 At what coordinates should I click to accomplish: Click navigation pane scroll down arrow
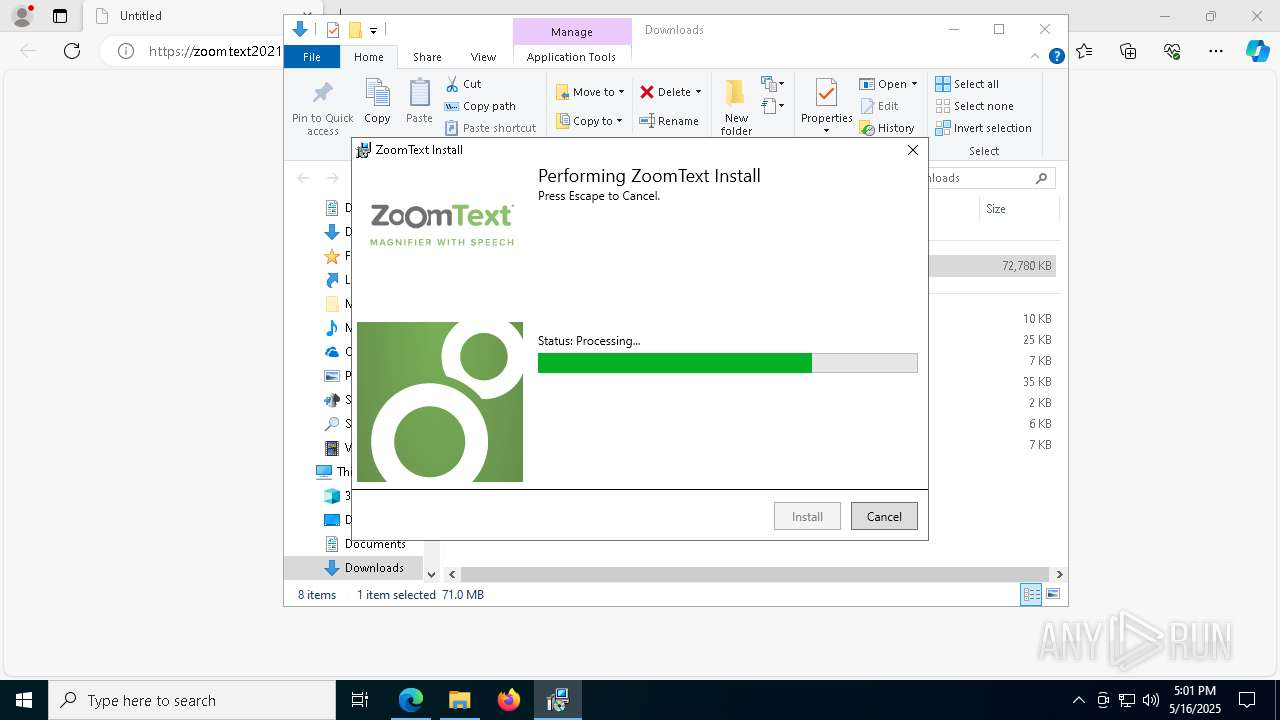(x=431, y=574)
